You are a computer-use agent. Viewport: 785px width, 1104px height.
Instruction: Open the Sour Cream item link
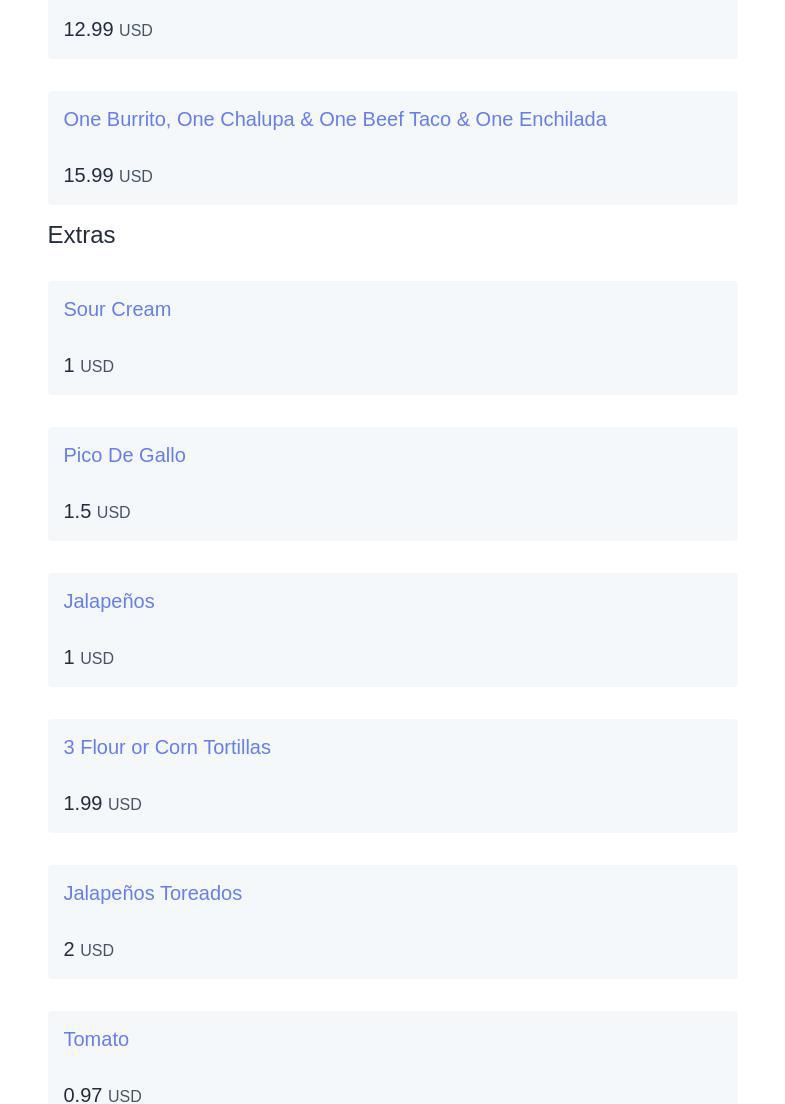point(117,309)
